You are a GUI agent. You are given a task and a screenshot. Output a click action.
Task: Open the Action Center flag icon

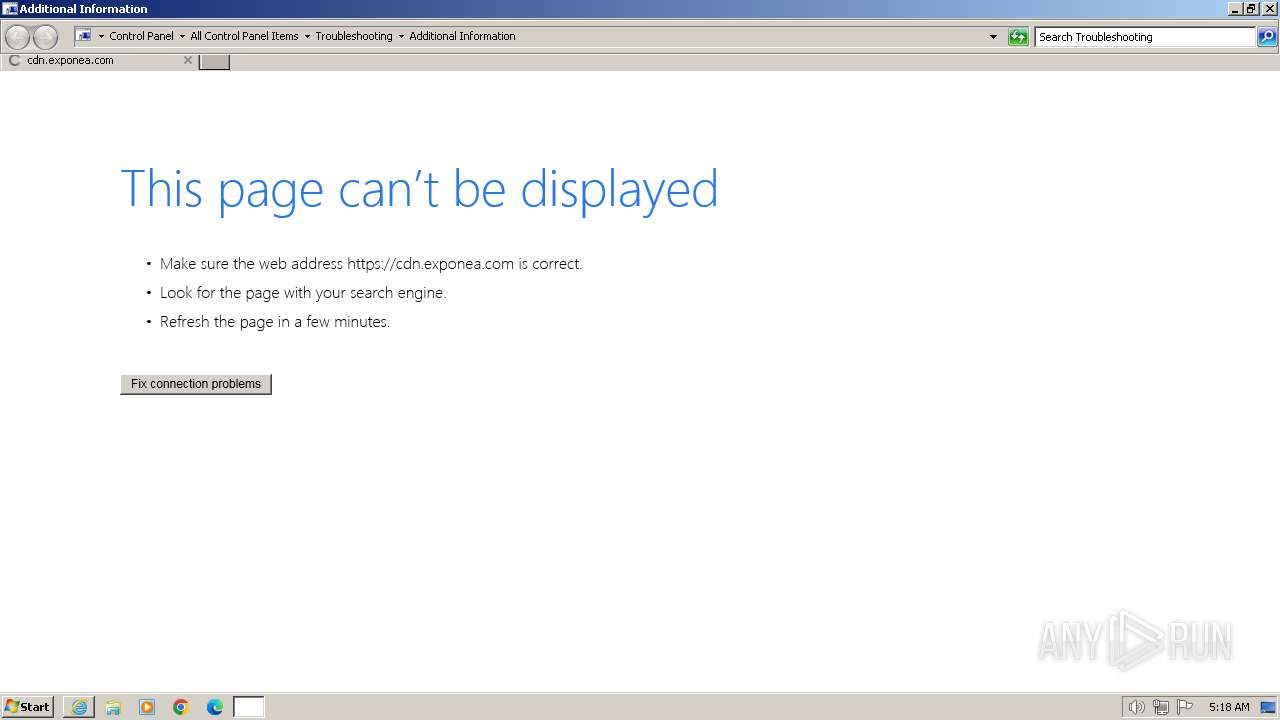1185,707
